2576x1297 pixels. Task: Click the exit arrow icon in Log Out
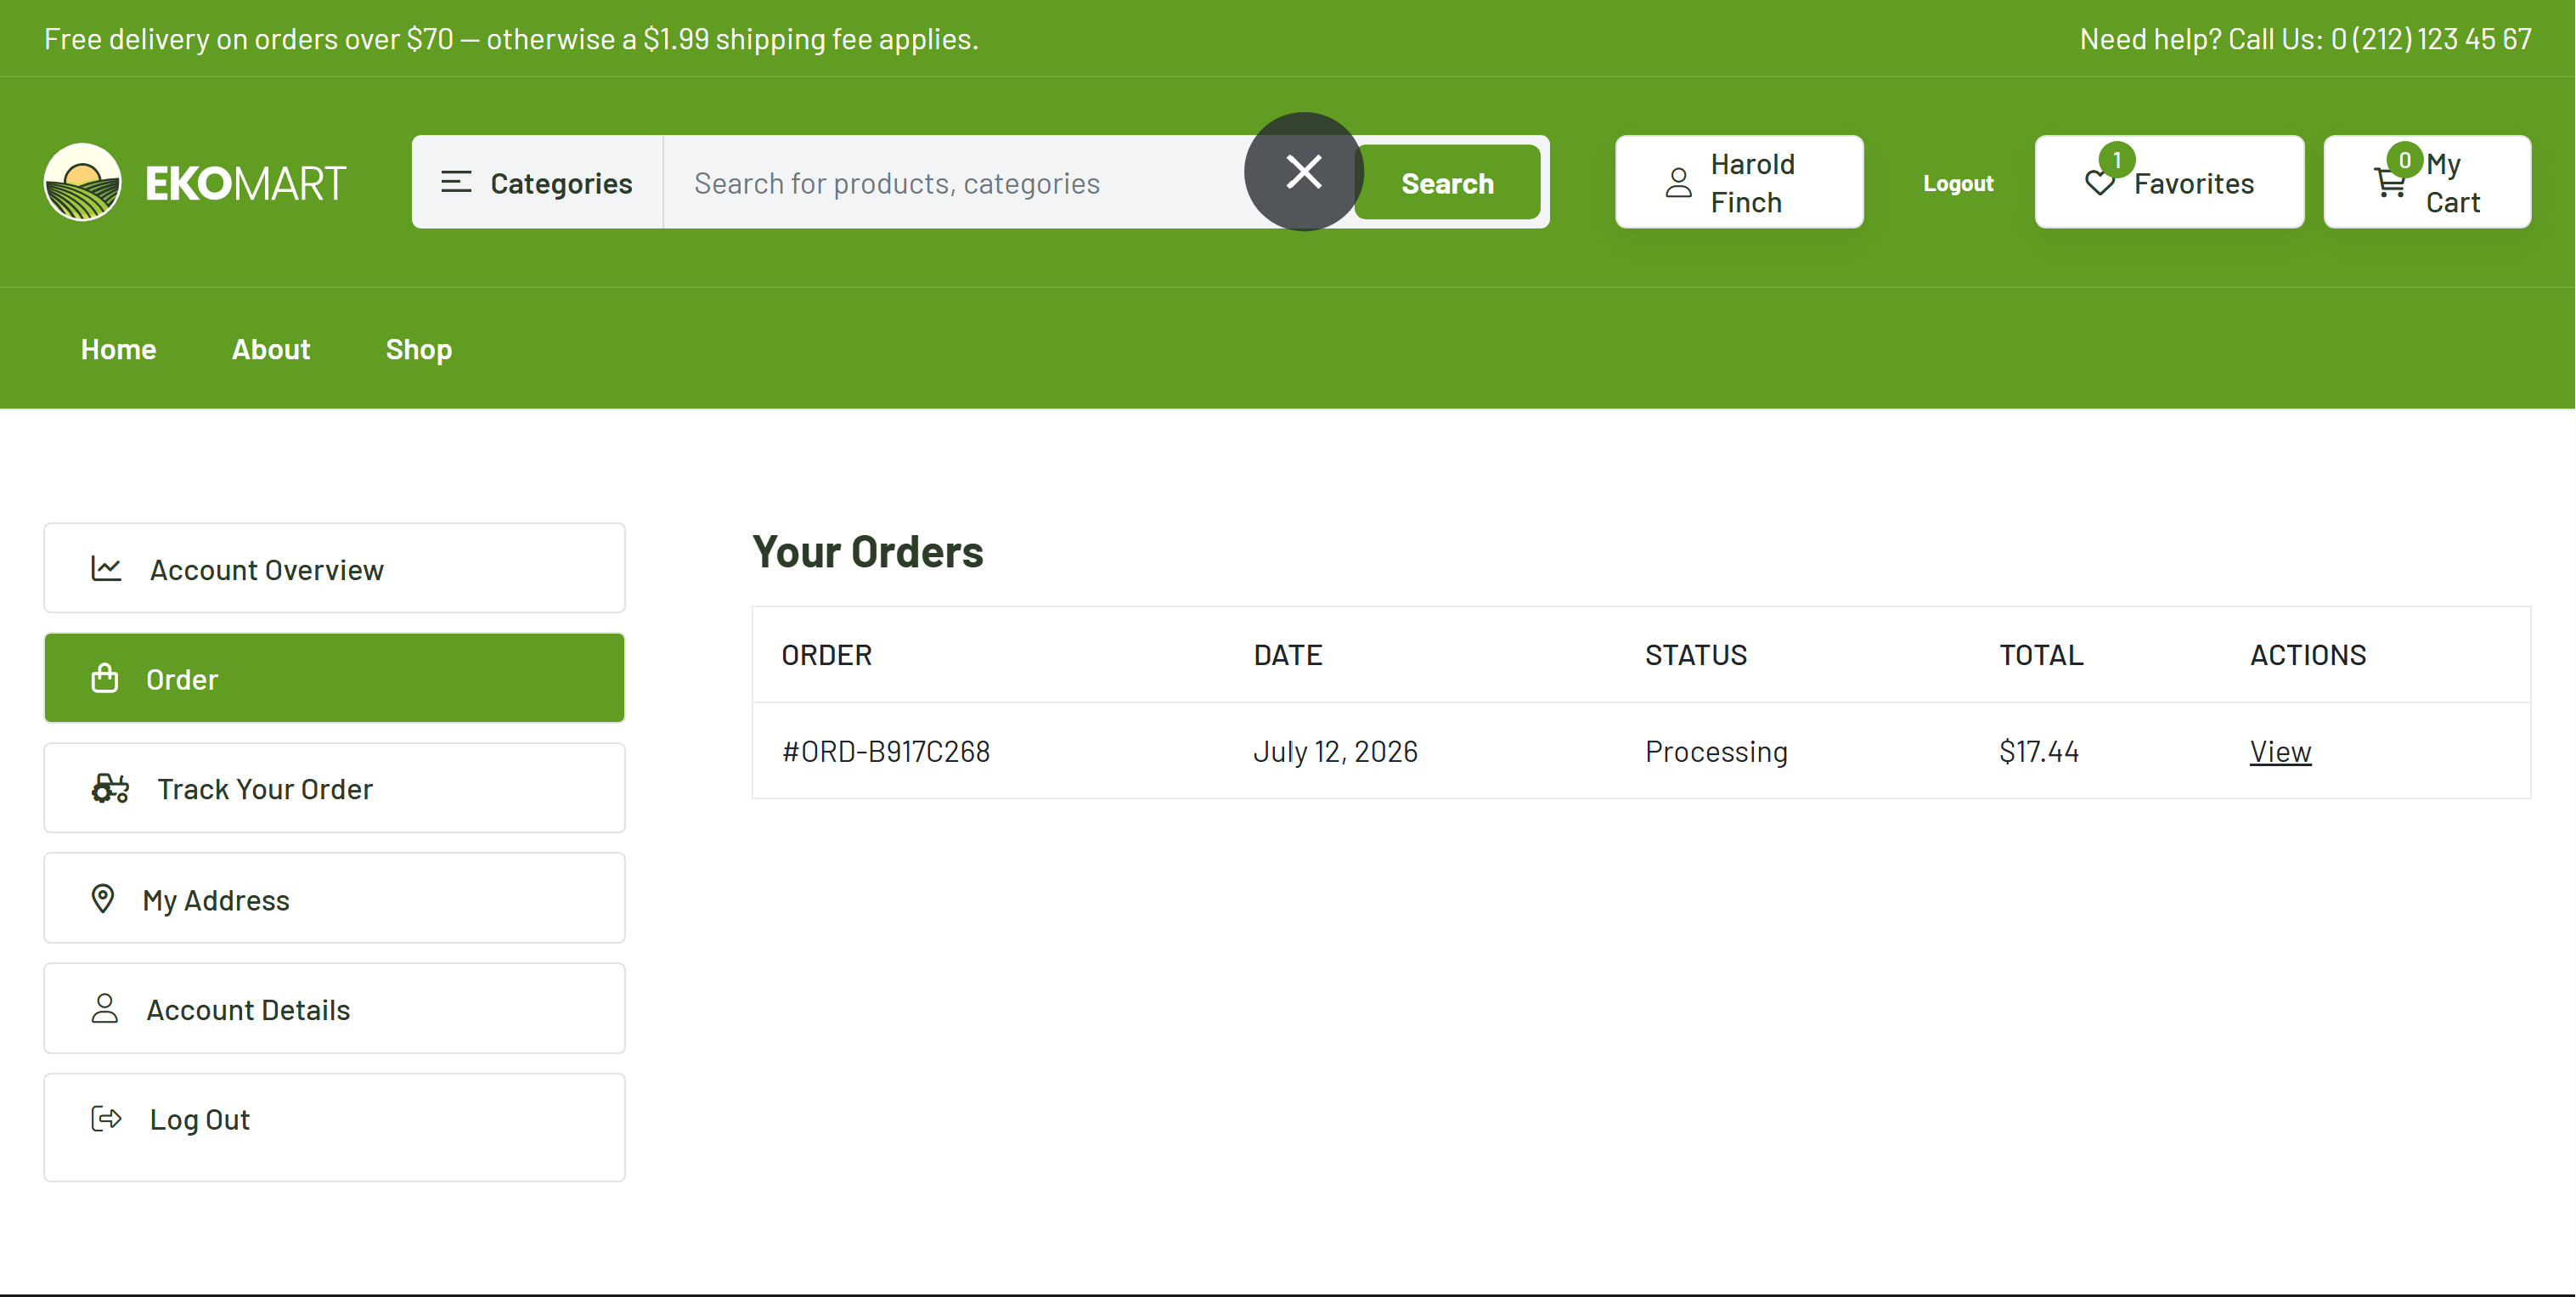pyautogui.click(x=106, y=1119)
